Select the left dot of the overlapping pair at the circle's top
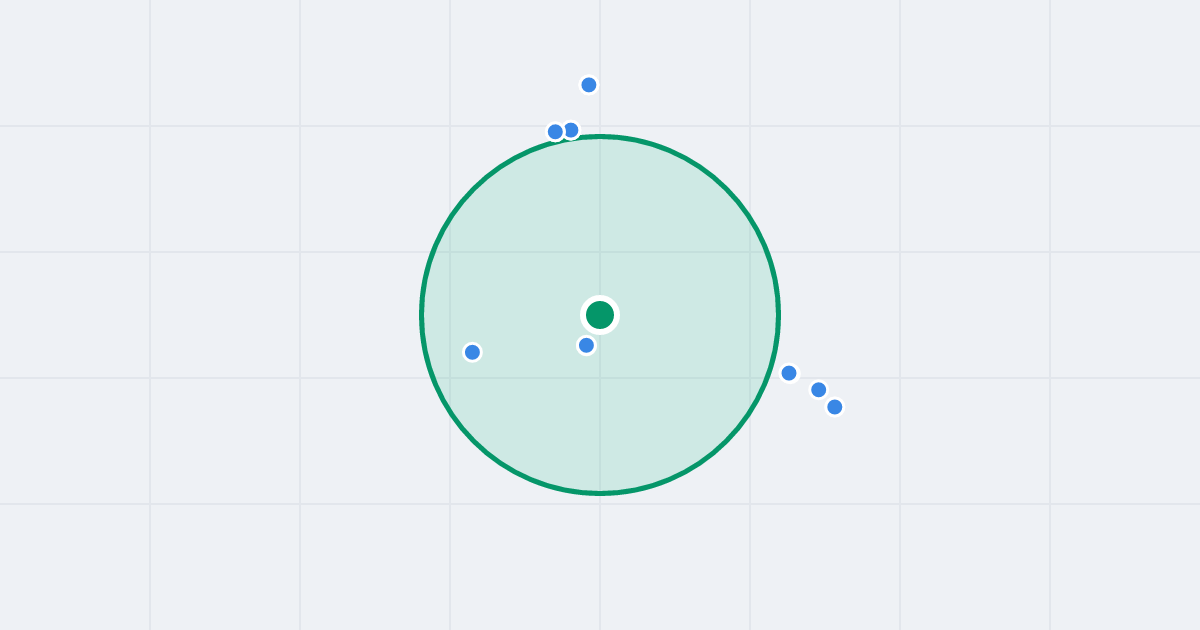 556,132
